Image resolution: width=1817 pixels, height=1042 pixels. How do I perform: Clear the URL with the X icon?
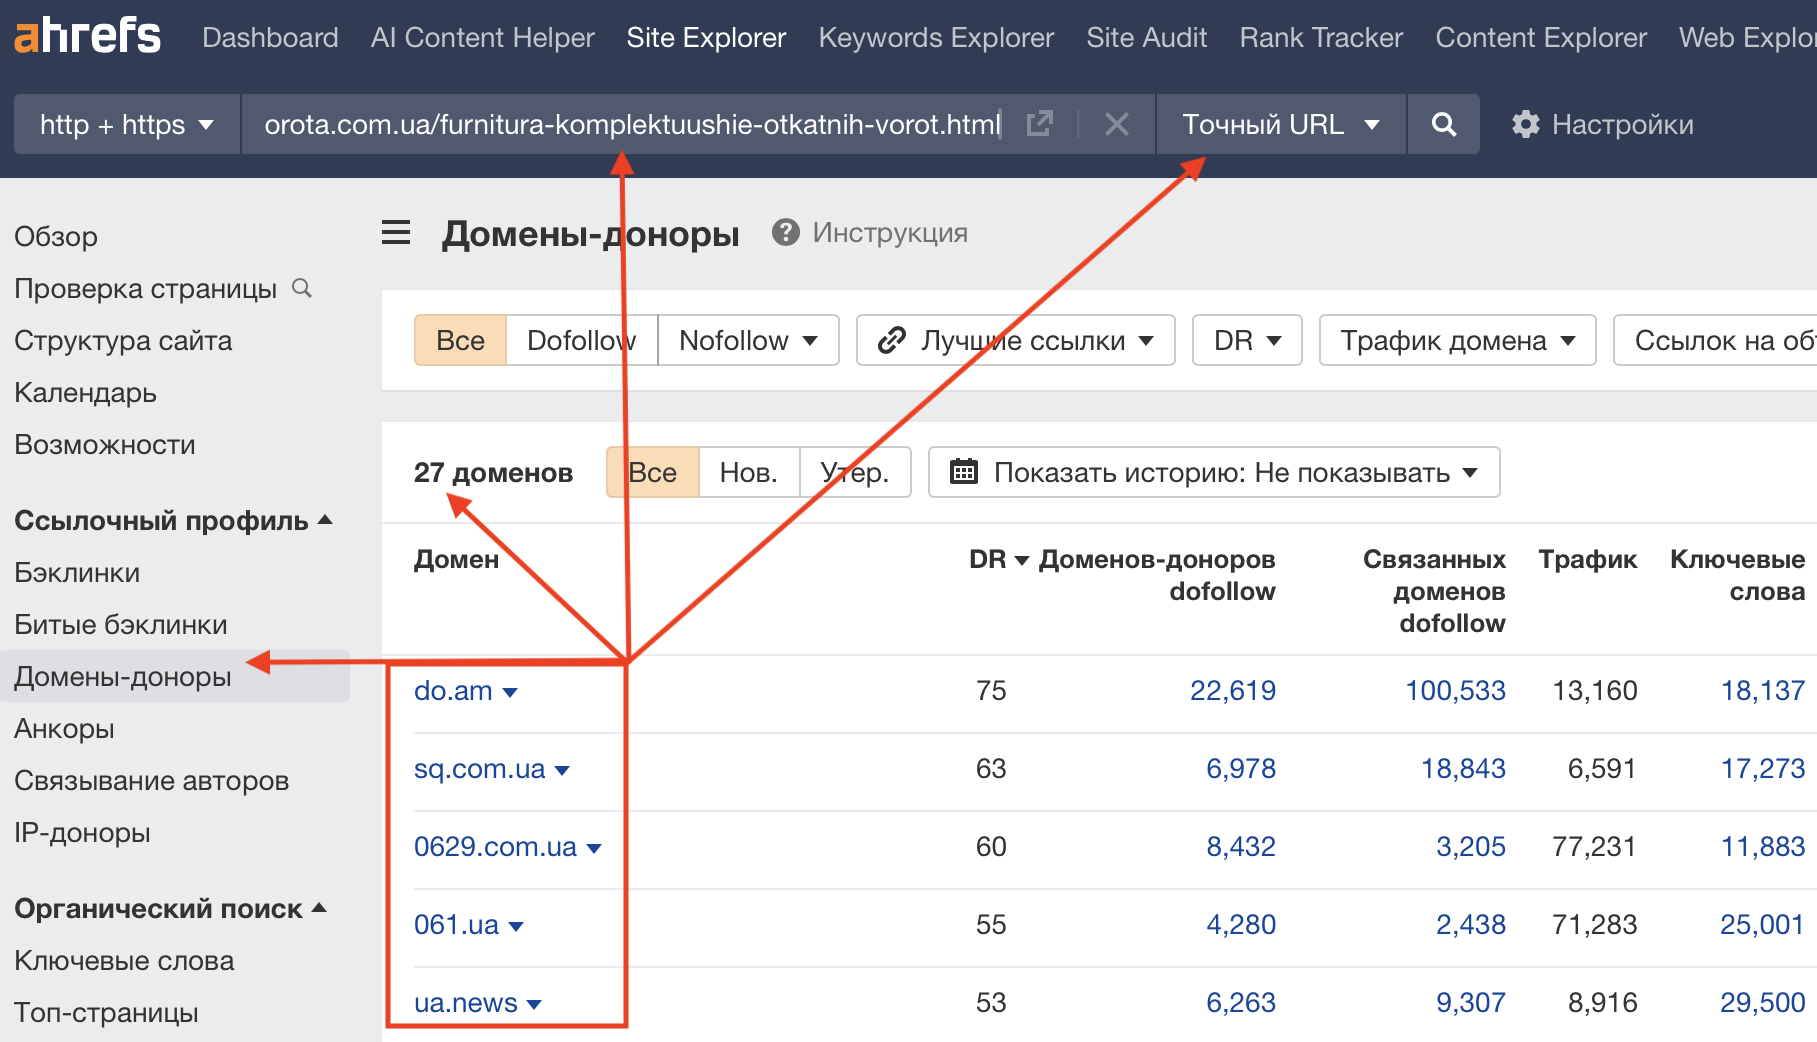point(1117,124)
